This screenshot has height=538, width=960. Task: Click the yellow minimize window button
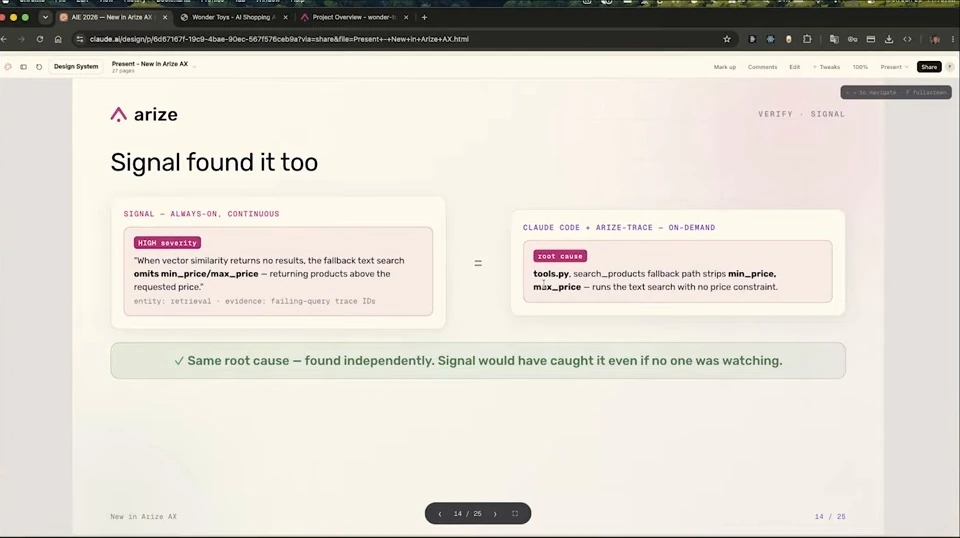click(x=13, y=17)
